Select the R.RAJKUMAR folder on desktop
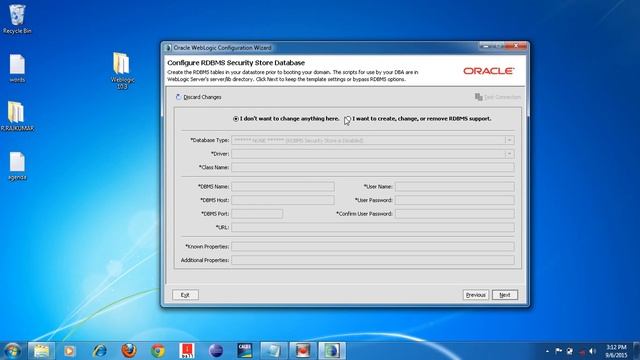640x360 pixels. pos(16,116)
